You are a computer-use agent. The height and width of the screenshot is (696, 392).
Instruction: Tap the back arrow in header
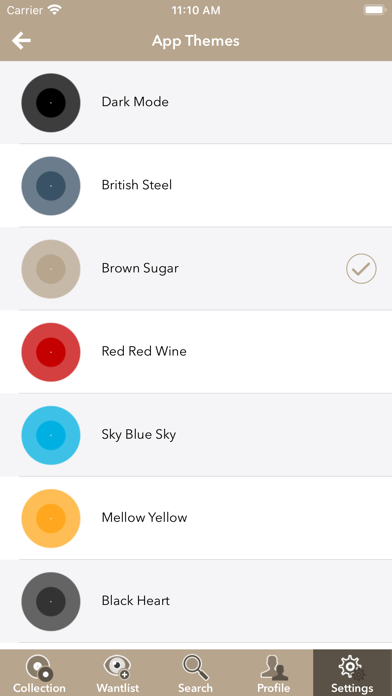point(21,41)
